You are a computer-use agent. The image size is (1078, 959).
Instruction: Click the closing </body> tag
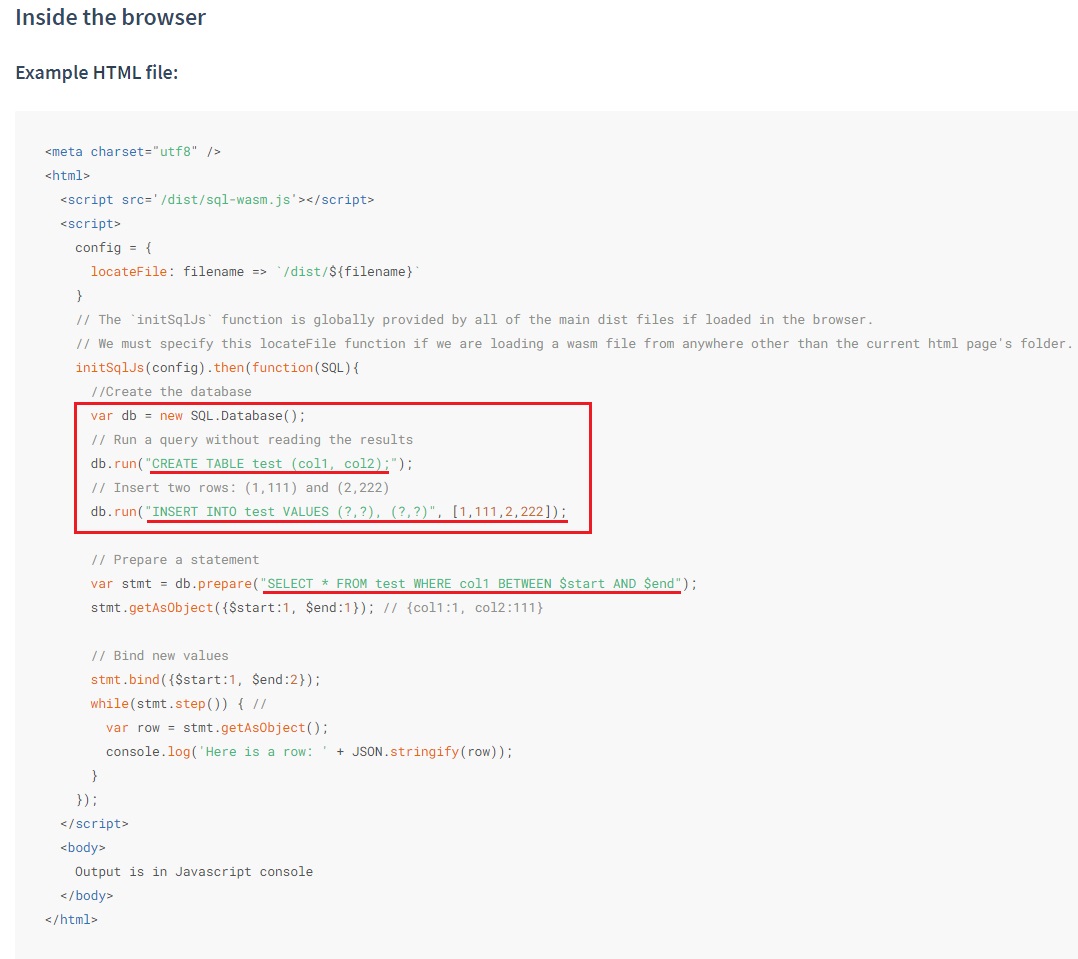87,896
